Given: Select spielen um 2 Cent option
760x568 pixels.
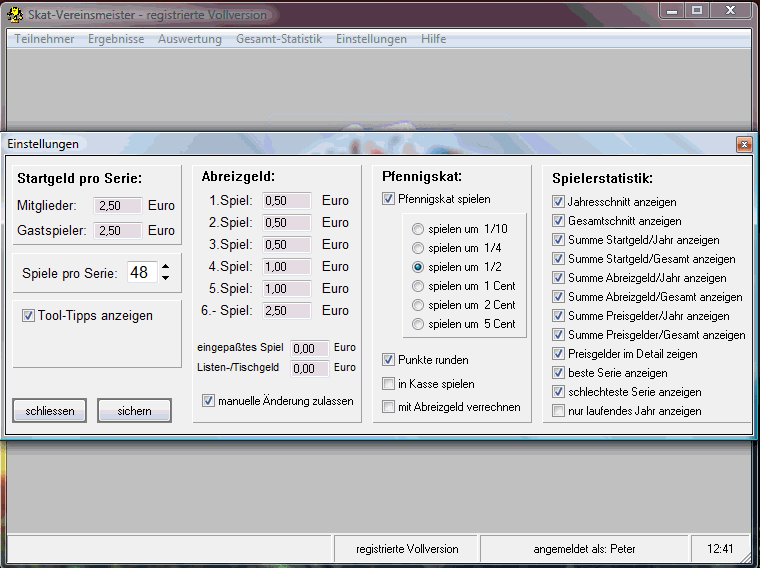Looking at the screenshot, I should point(418,305).
